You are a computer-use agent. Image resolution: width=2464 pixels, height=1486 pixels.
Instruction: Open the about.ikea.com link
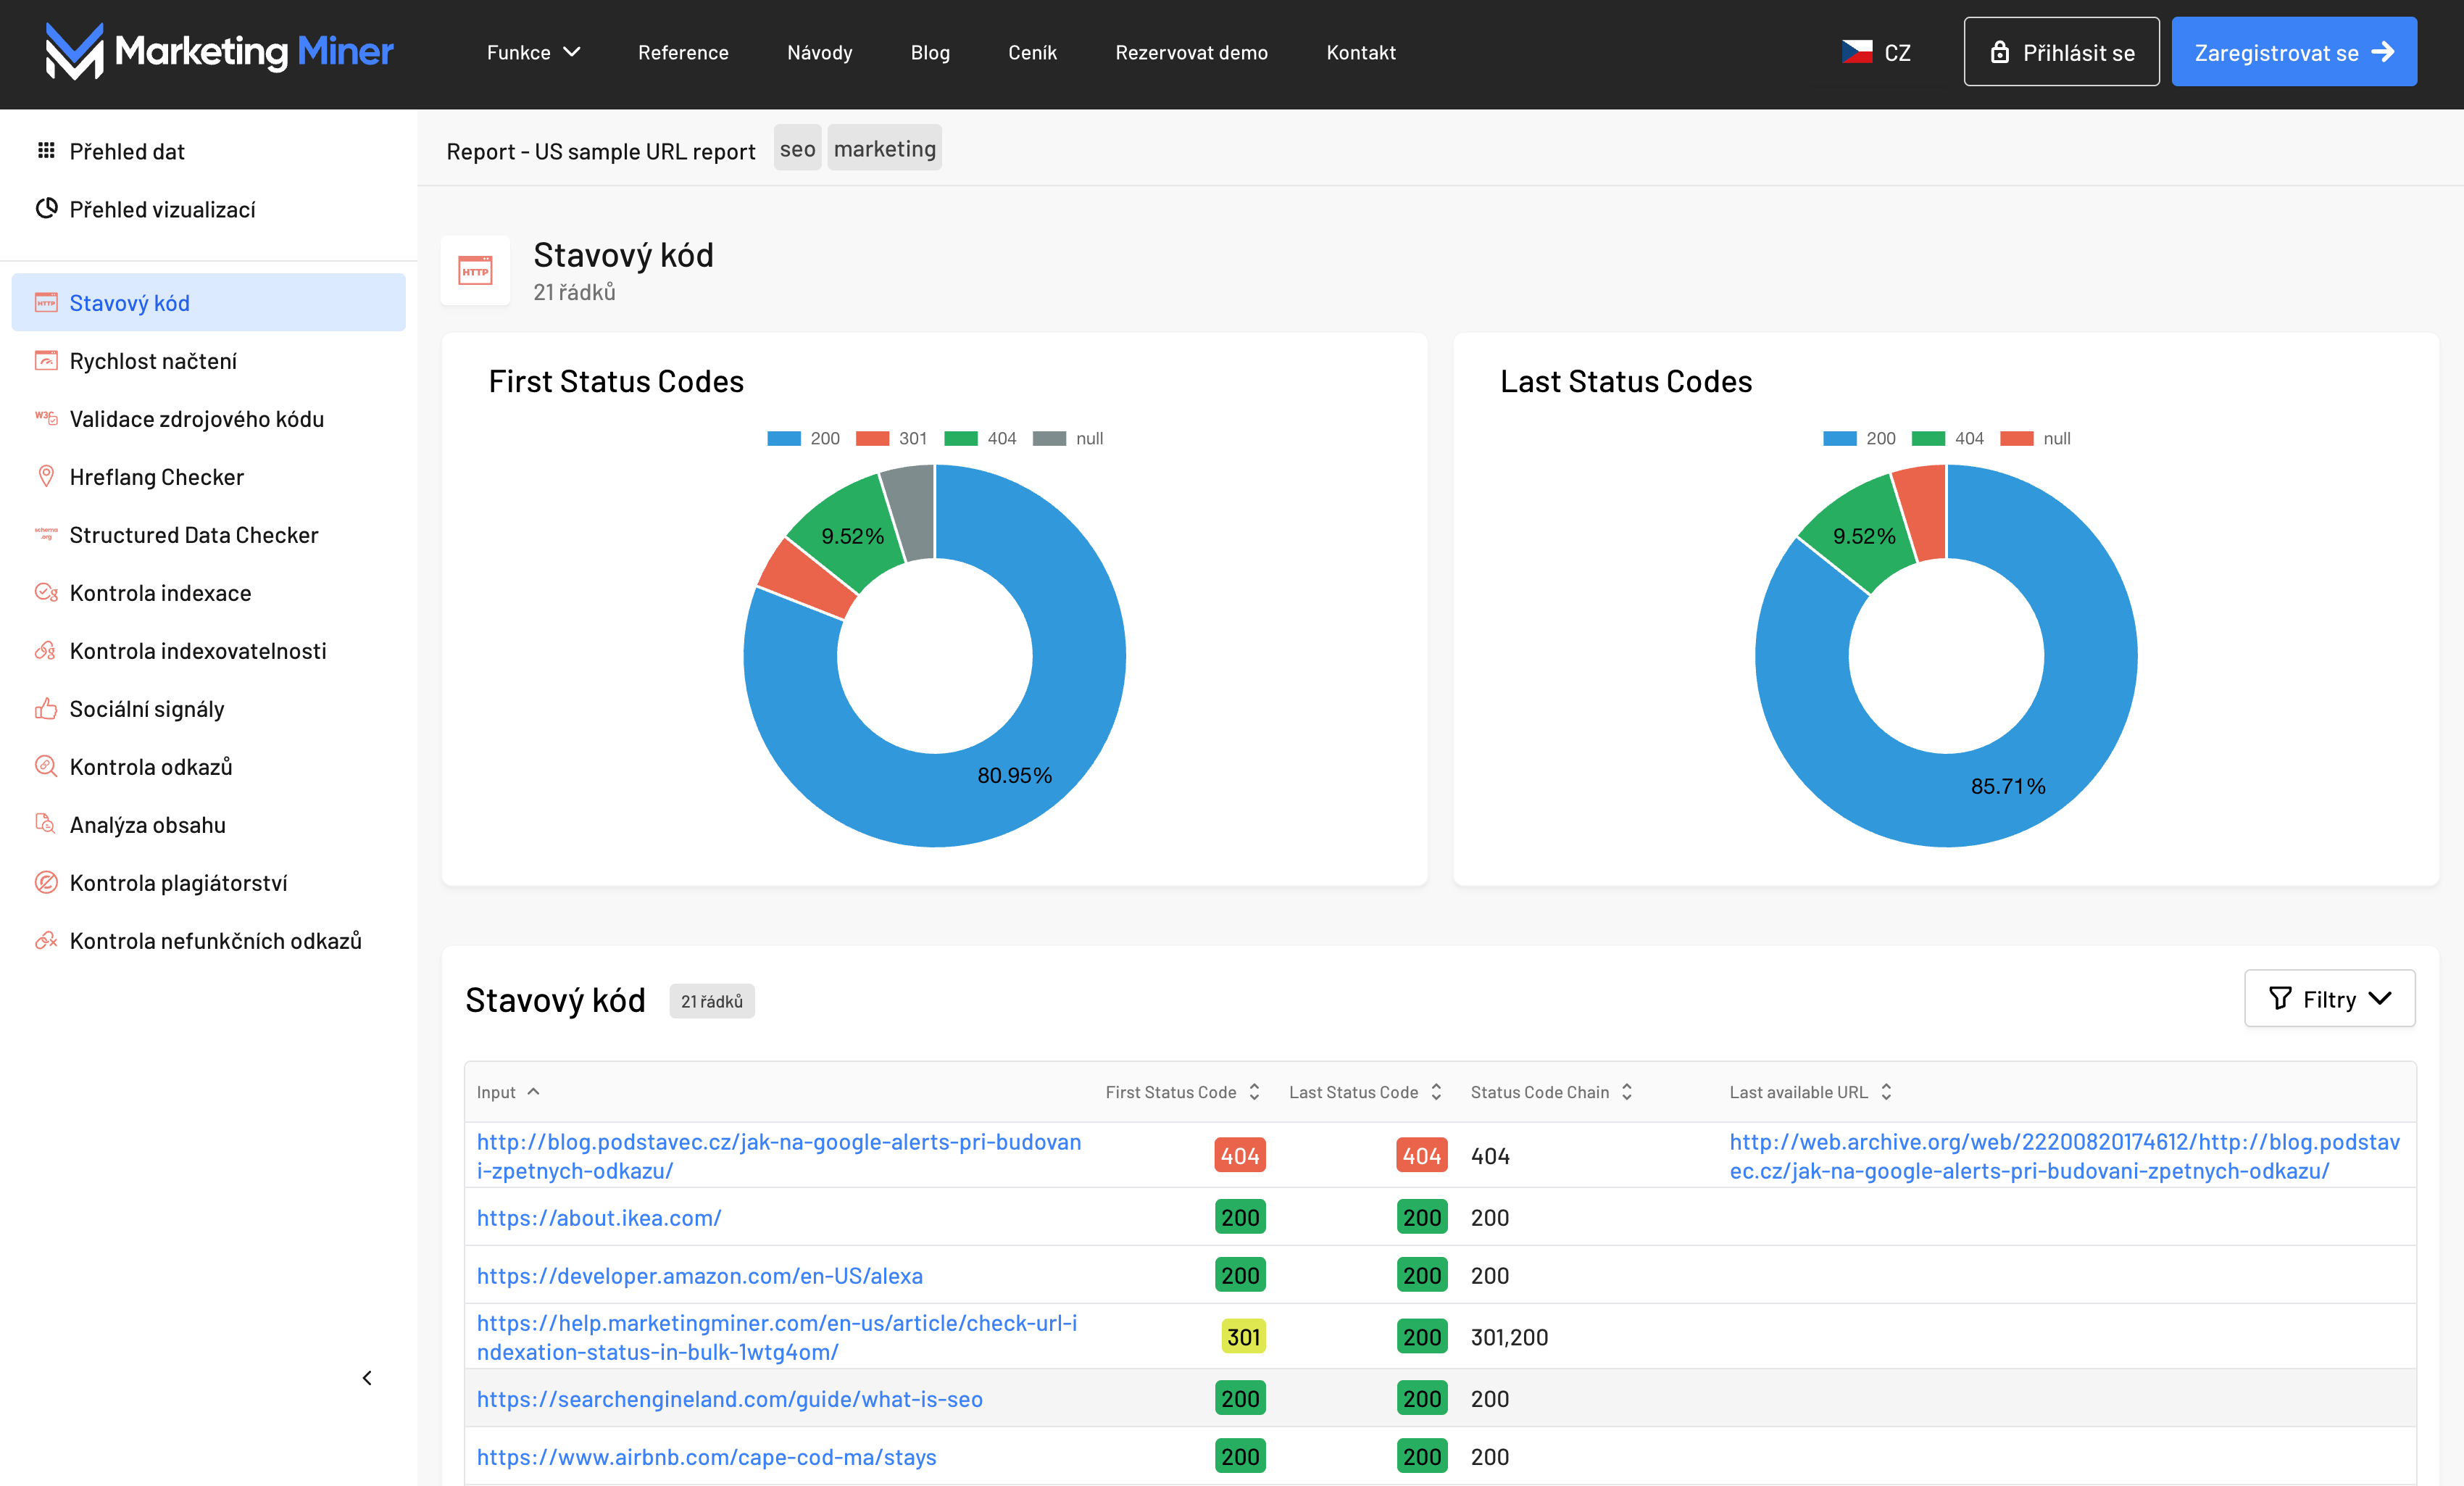coord(598,1217)
